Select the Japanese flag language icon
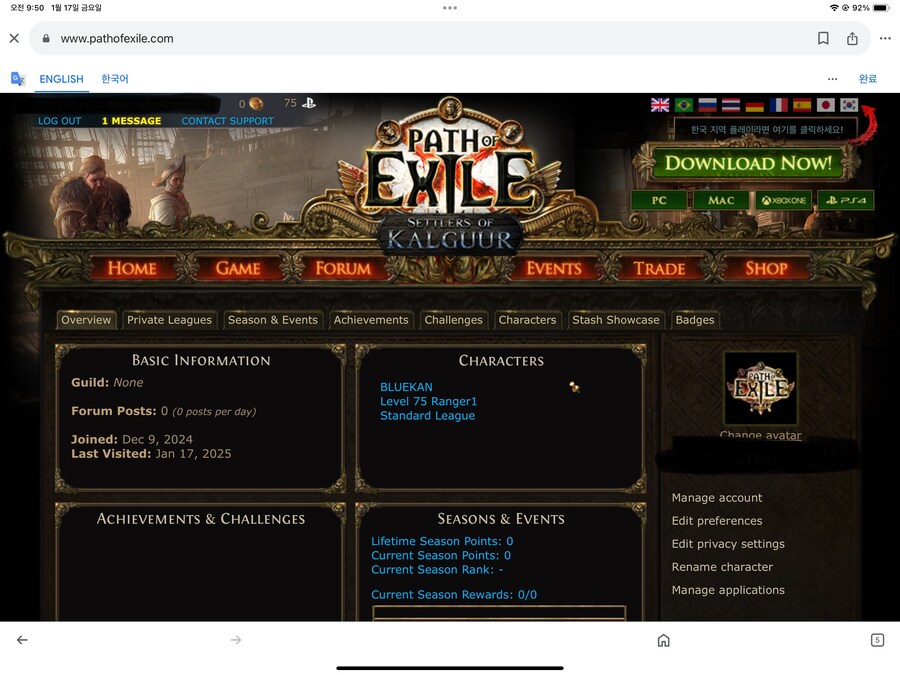 tap(825, 105)
